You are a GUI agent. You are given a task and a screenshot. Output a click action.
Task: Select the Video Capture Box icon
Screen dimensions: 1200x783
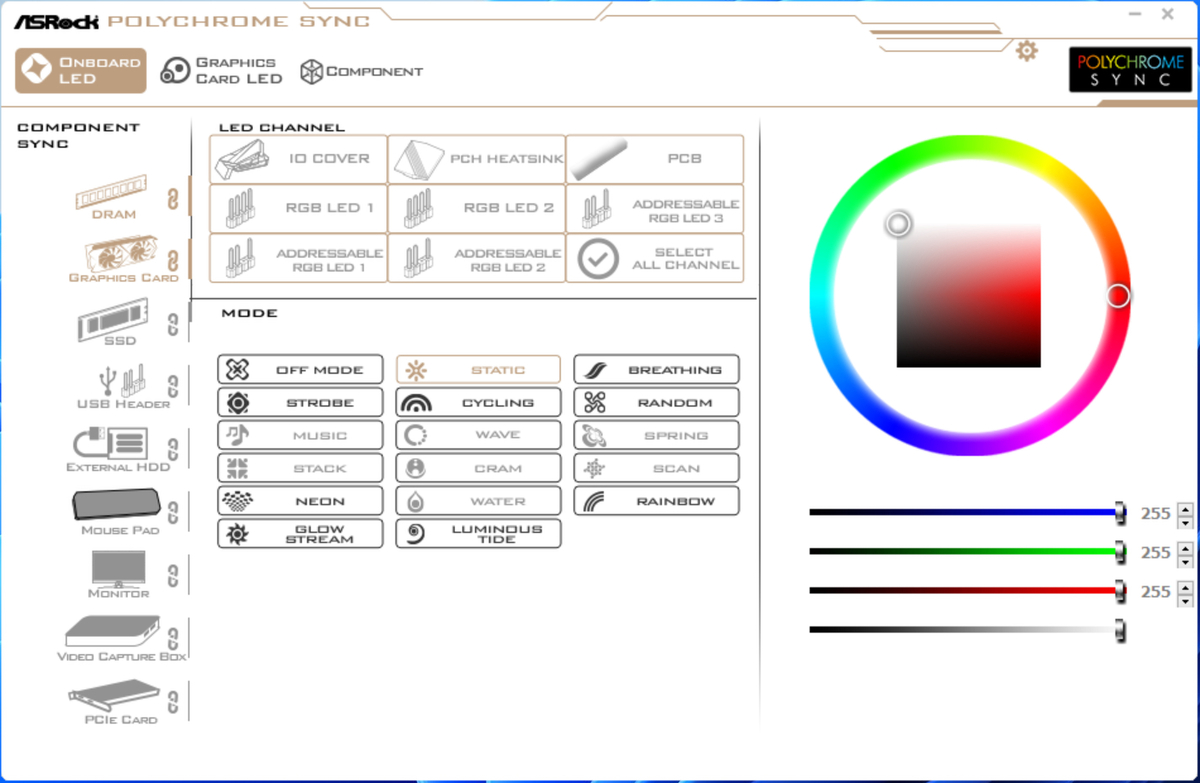pos(120,638)
